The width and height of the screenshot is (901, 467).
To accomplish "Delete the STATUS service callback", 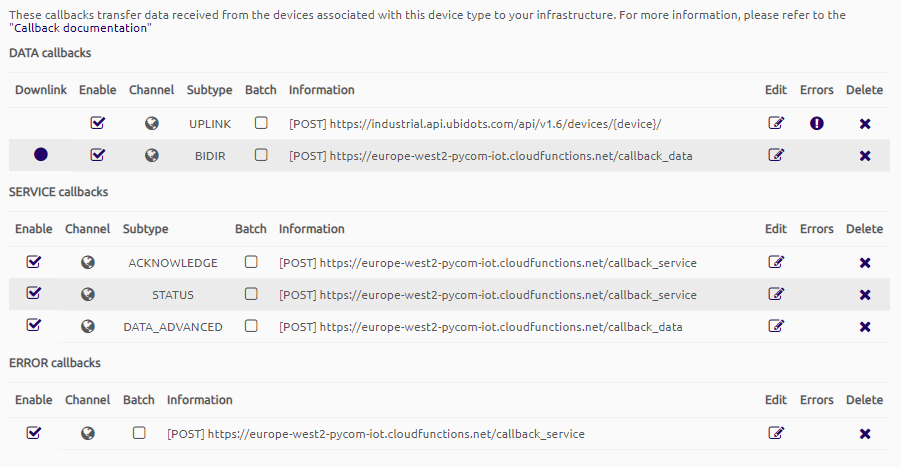I will click(x=865, y=295).
